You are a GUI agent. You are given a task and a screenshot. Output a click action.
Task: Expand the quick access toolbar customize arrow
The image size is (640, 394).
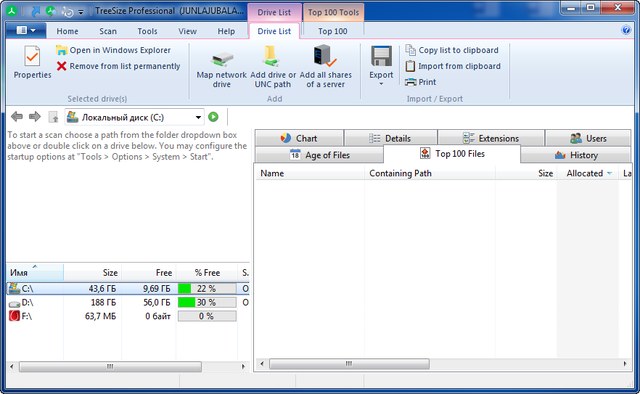[81, 12]
